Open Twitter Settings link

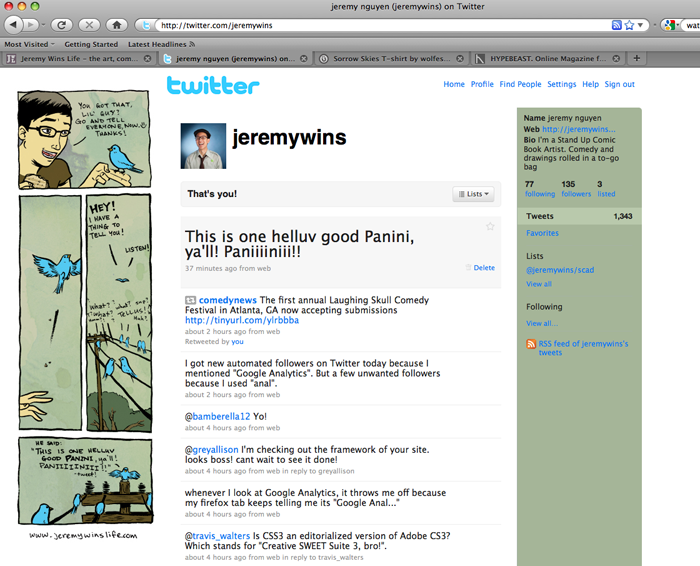pyautogui.click(x=562, y=84)
